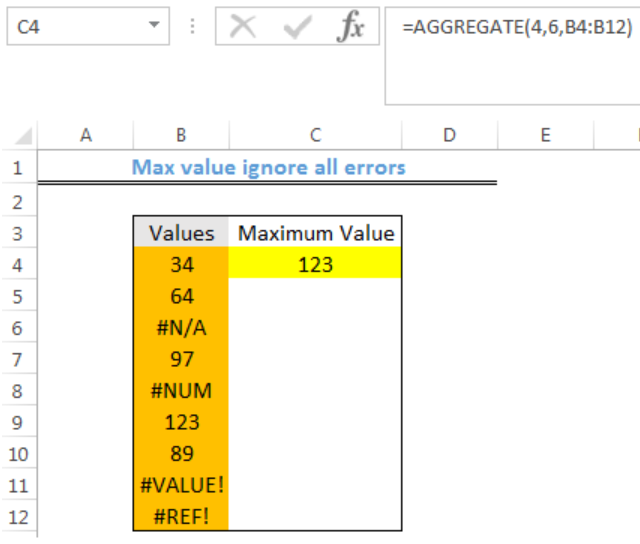Select cell B9 containing 123
640x544 pixels.
click(181, 422)
